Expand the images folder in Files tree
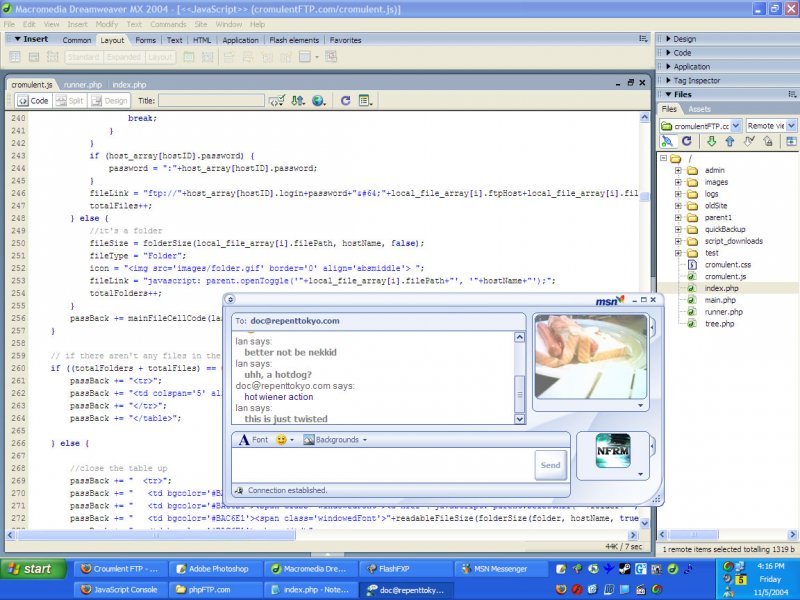The height and width of the screenshot is (600, 800). click(678, 182)
